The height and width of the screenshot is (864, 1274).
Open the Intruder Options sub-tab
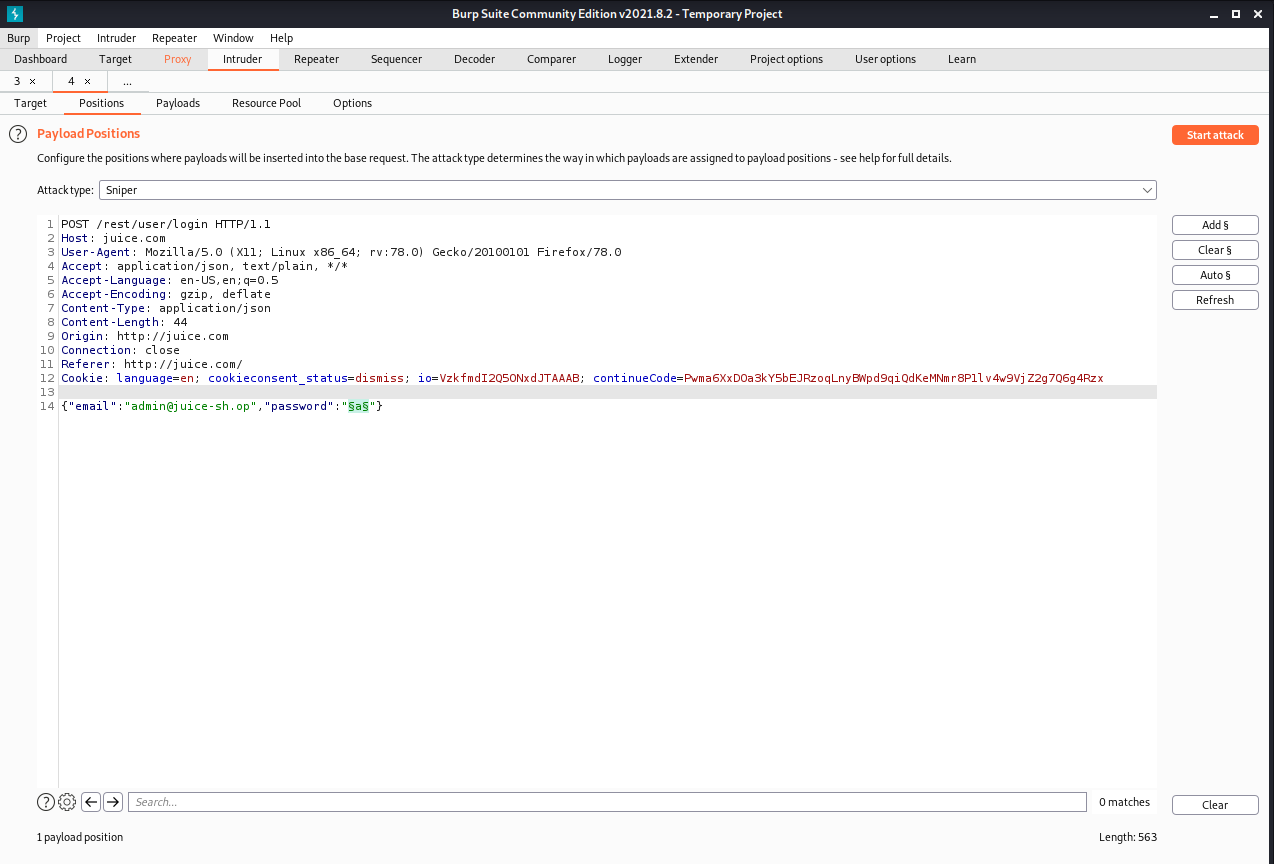[x=353, y=103]
